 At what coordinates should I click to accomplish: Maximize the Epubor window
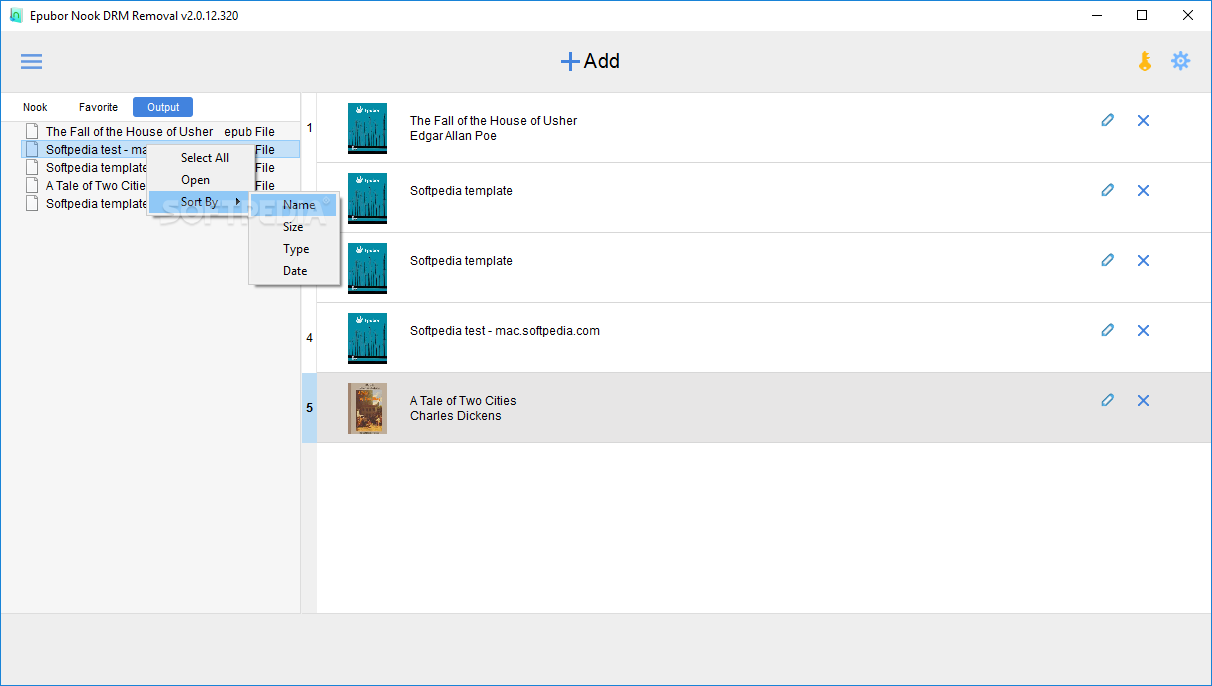pos(1142,15)
